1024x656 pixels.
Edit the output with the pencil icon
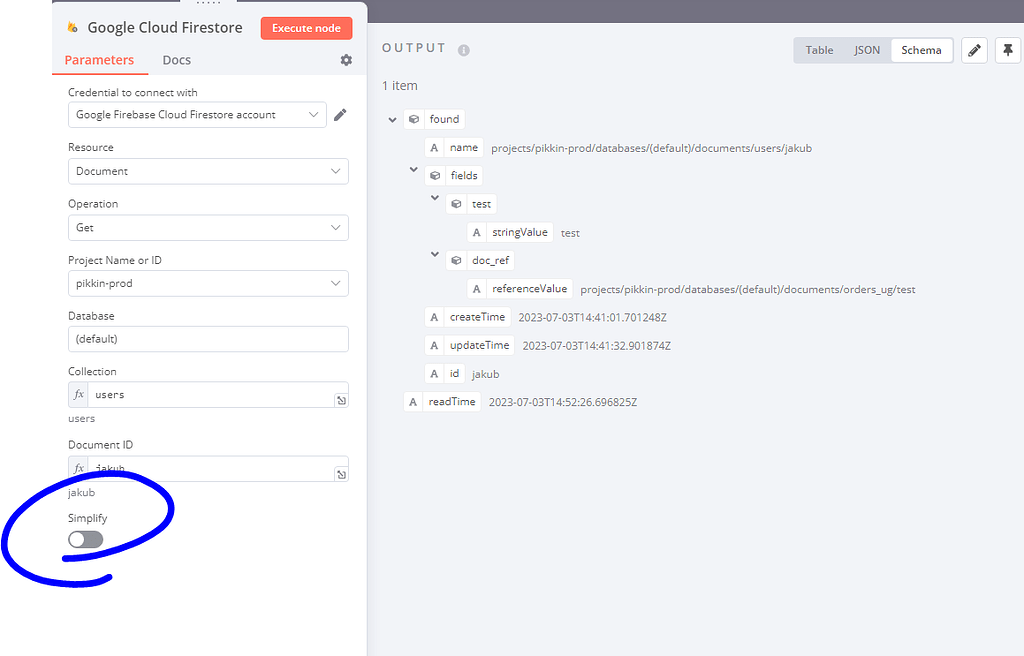coord(974,49)
